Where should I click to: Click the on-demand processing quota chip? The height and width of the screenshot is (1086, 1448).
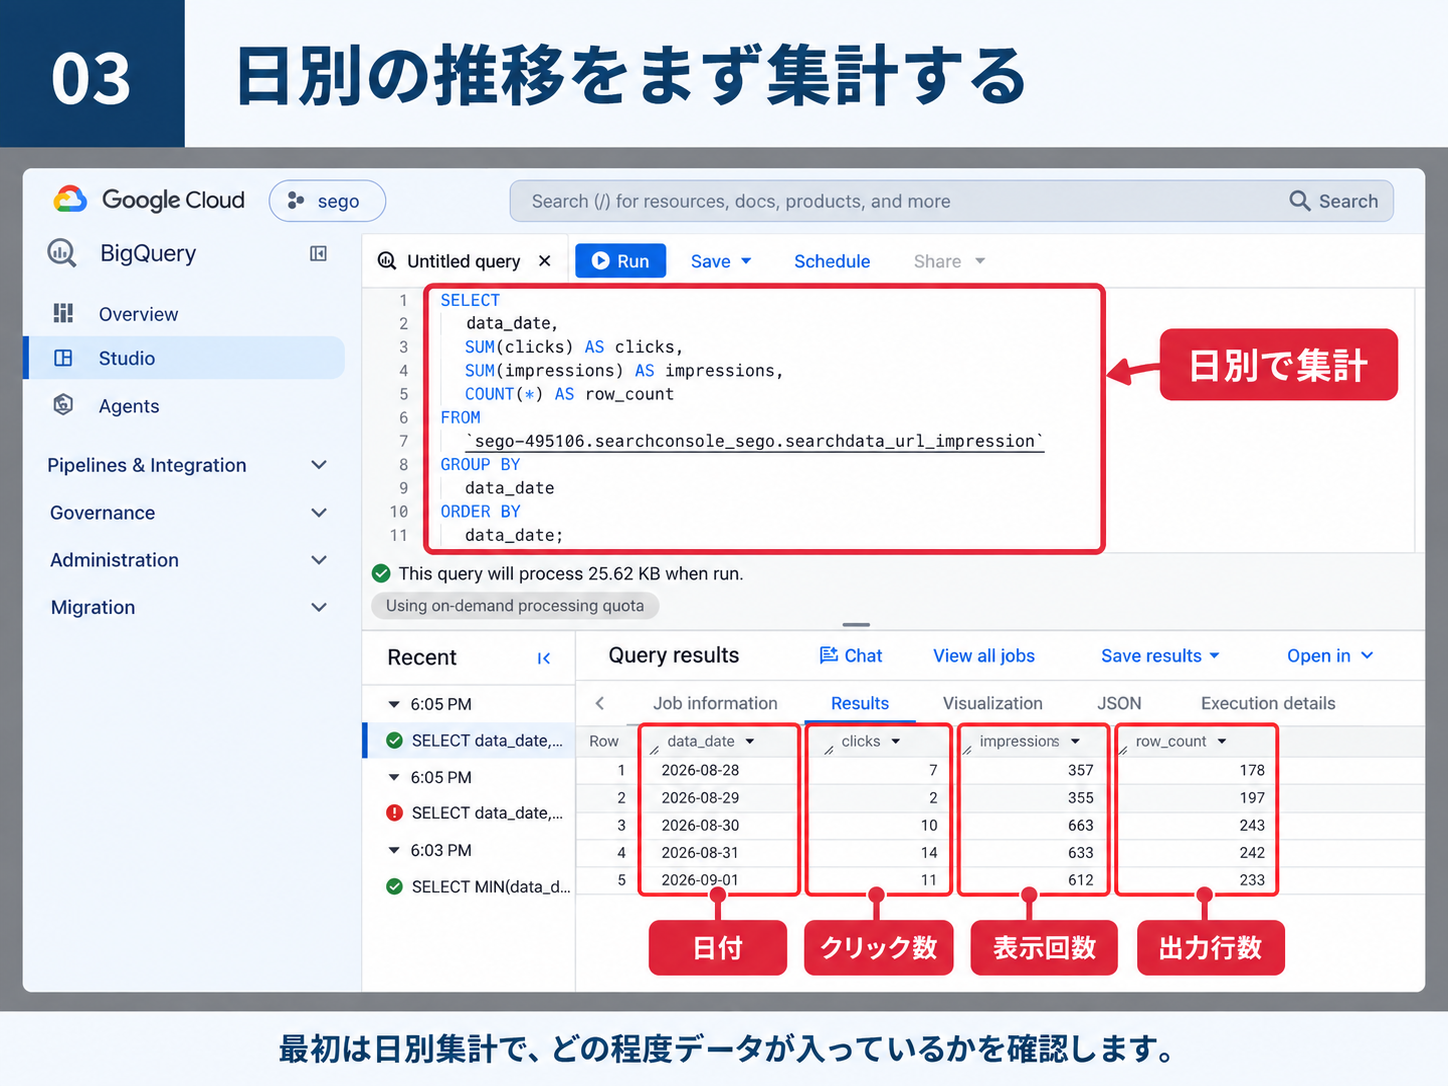[x=515, y=605]
